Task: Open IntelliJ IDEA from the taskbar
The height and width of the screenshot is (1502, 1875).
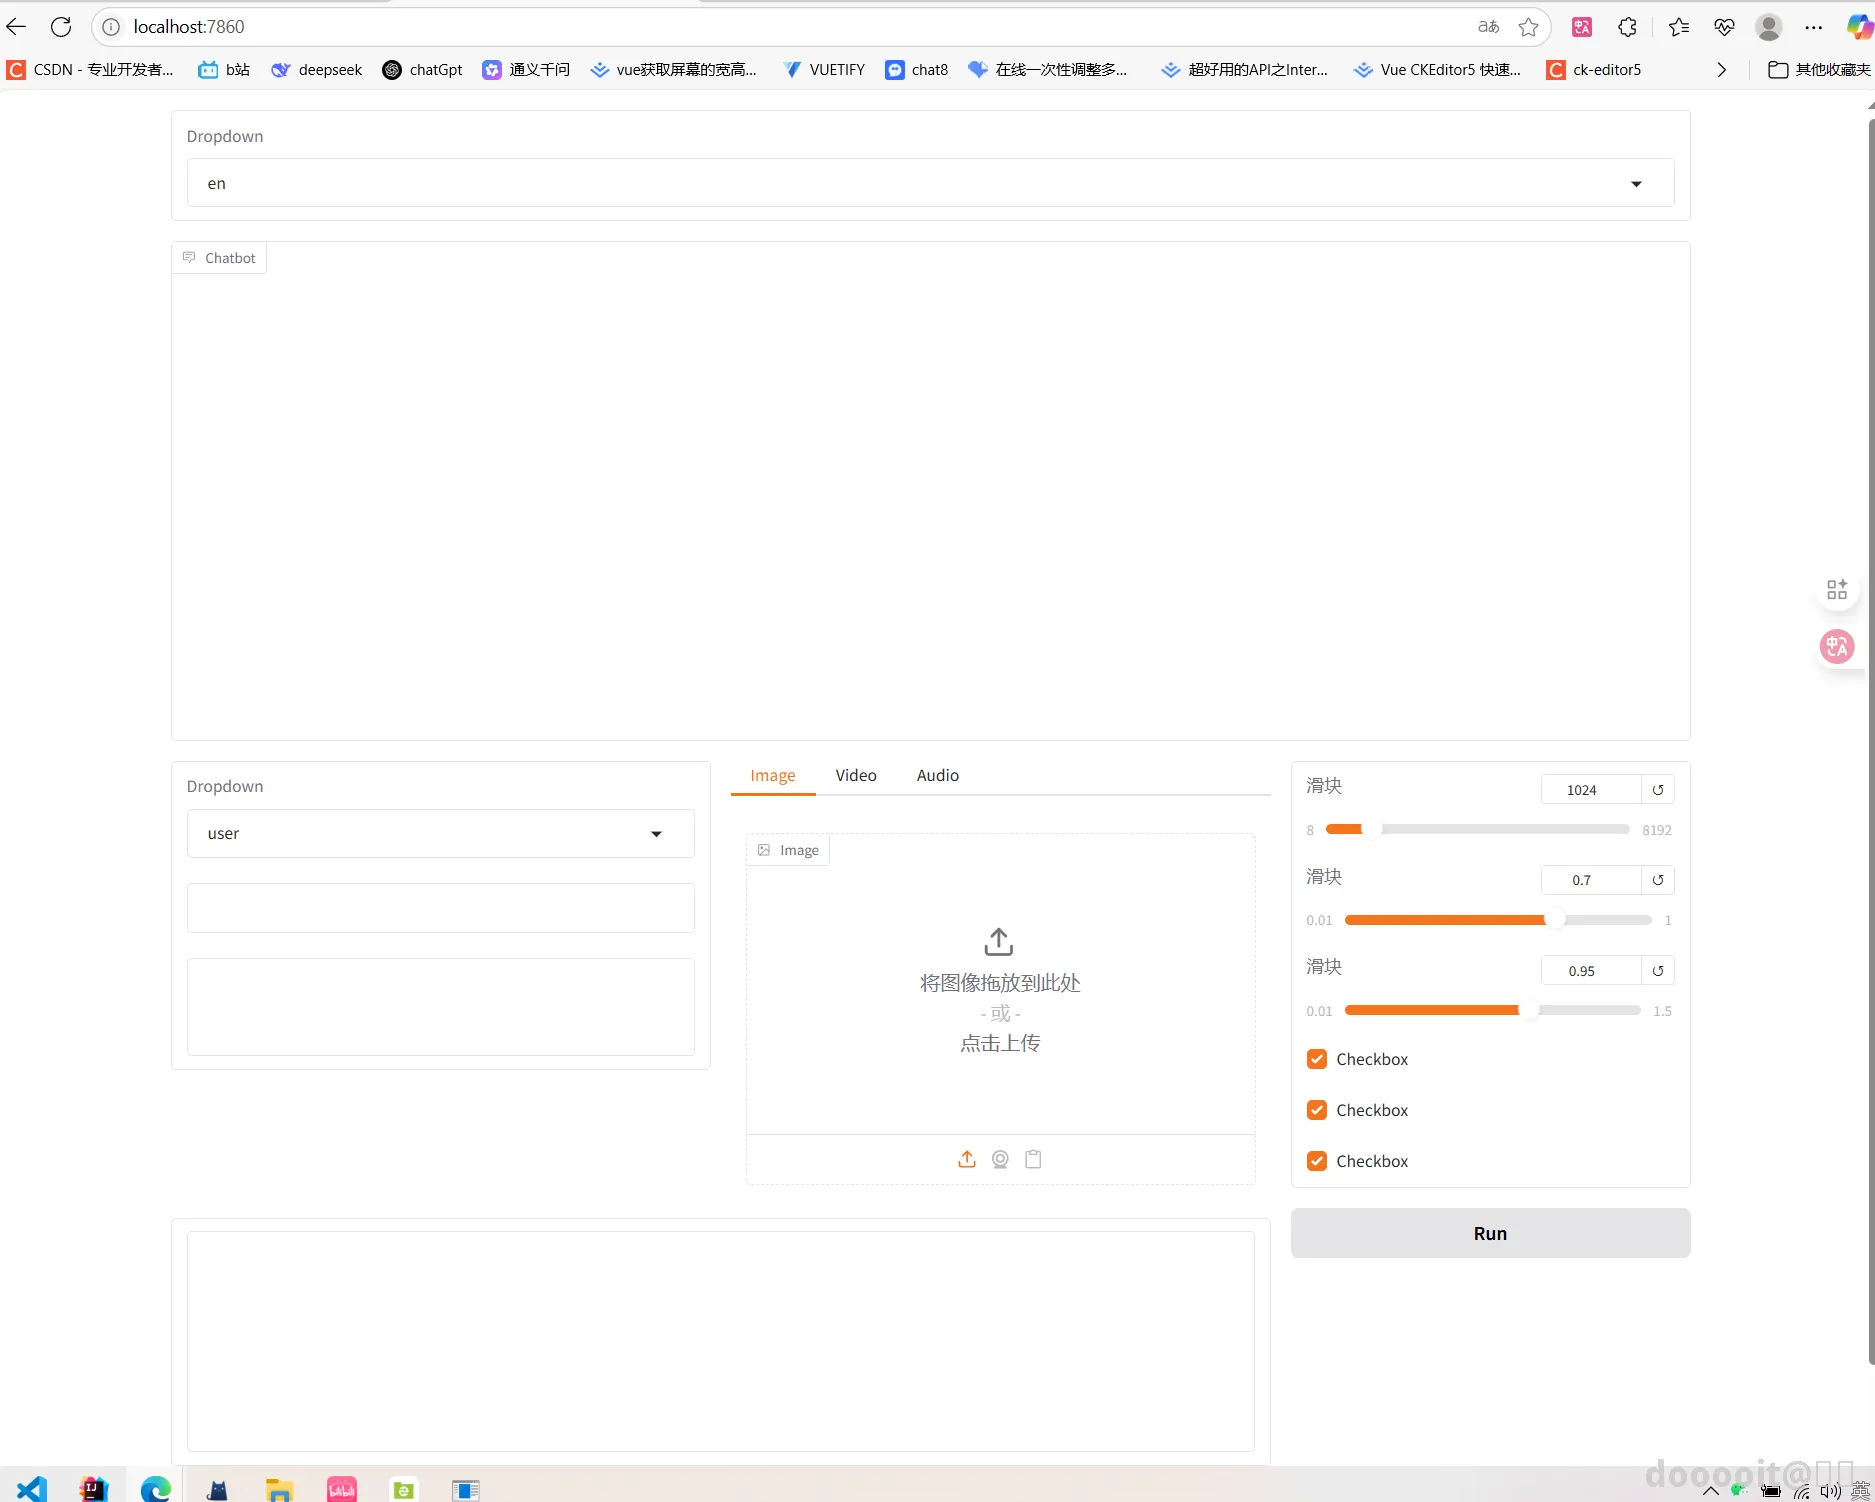Action: tap(93, 1489)
